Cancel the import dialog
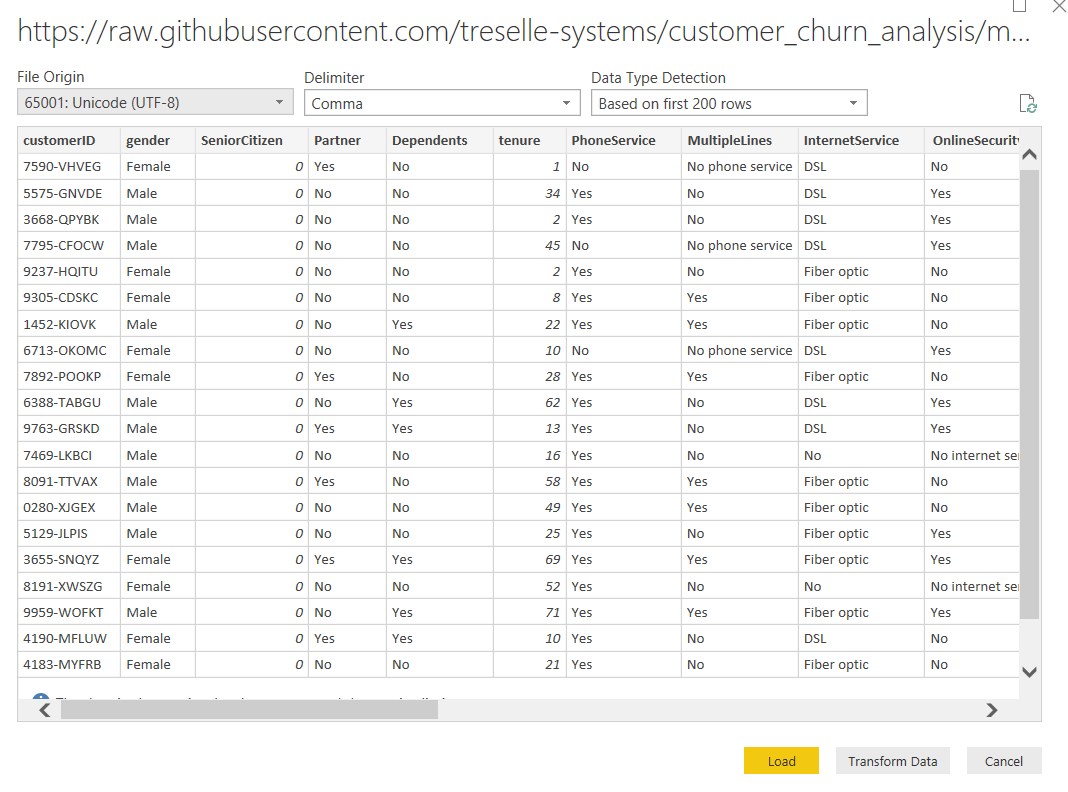 1003,761
